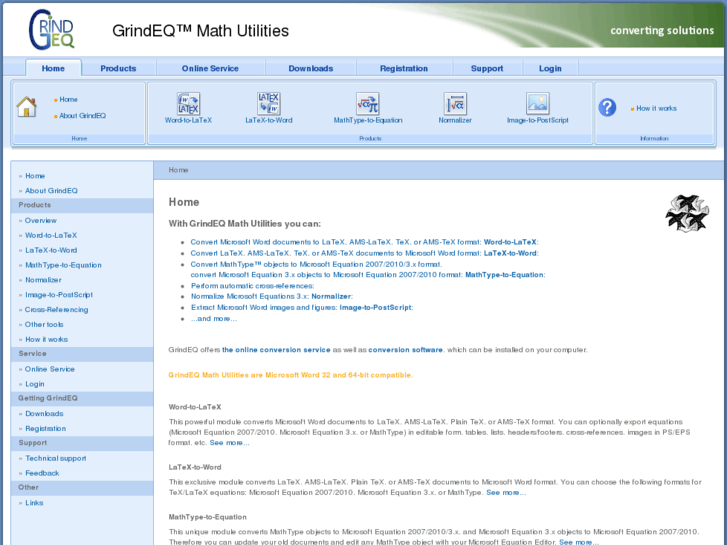Screen dimensions: 727x545
Task: Click the blue question mark icon
Action: point(607,108)
